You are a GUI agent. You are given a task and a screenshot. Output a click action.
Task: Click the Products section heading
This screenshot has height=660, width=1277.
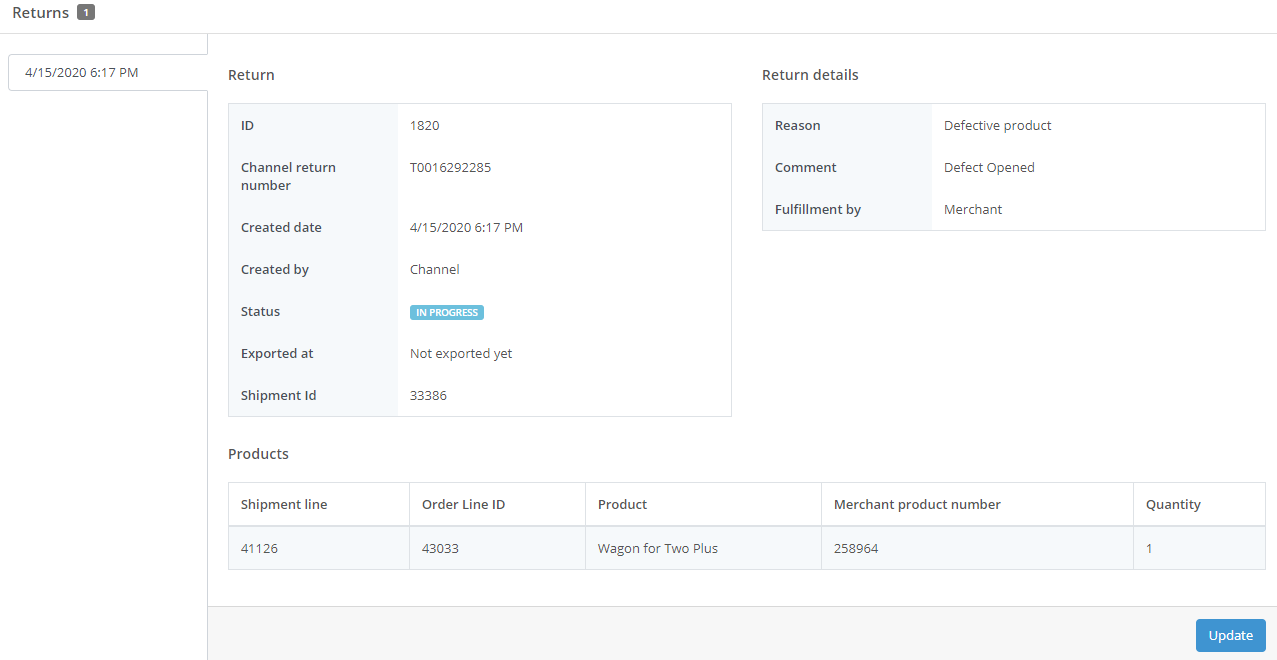258,454
